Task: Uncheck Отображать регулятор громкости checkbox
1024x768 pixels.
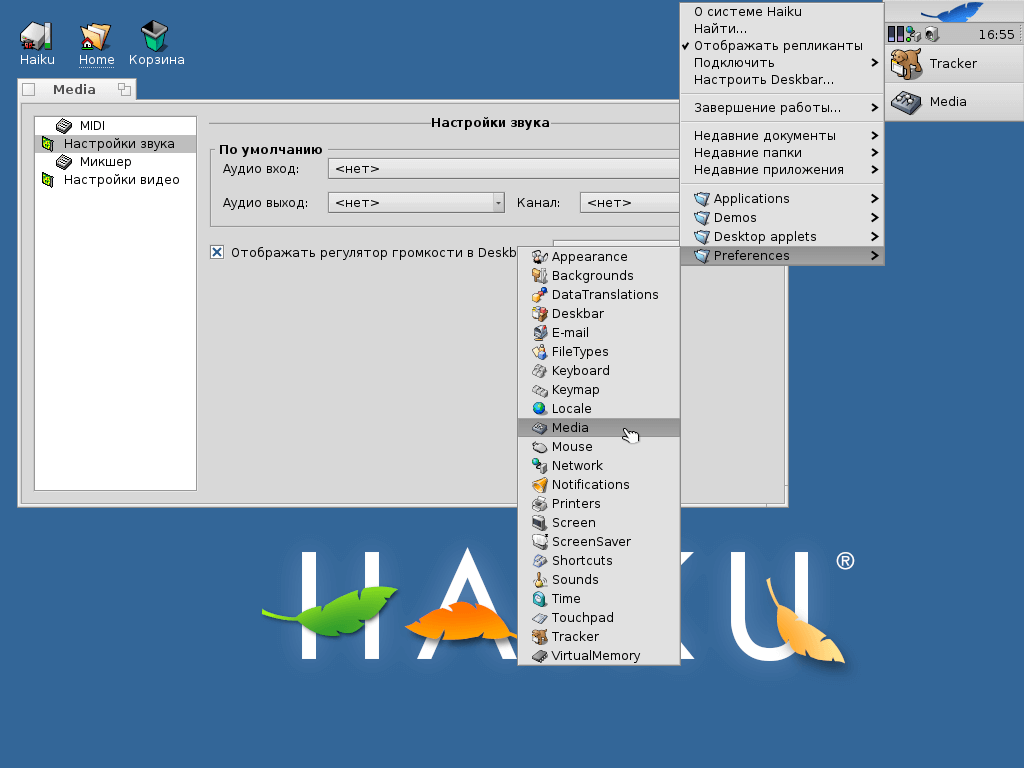Action: pyautogui.click(x=217, y=252)
